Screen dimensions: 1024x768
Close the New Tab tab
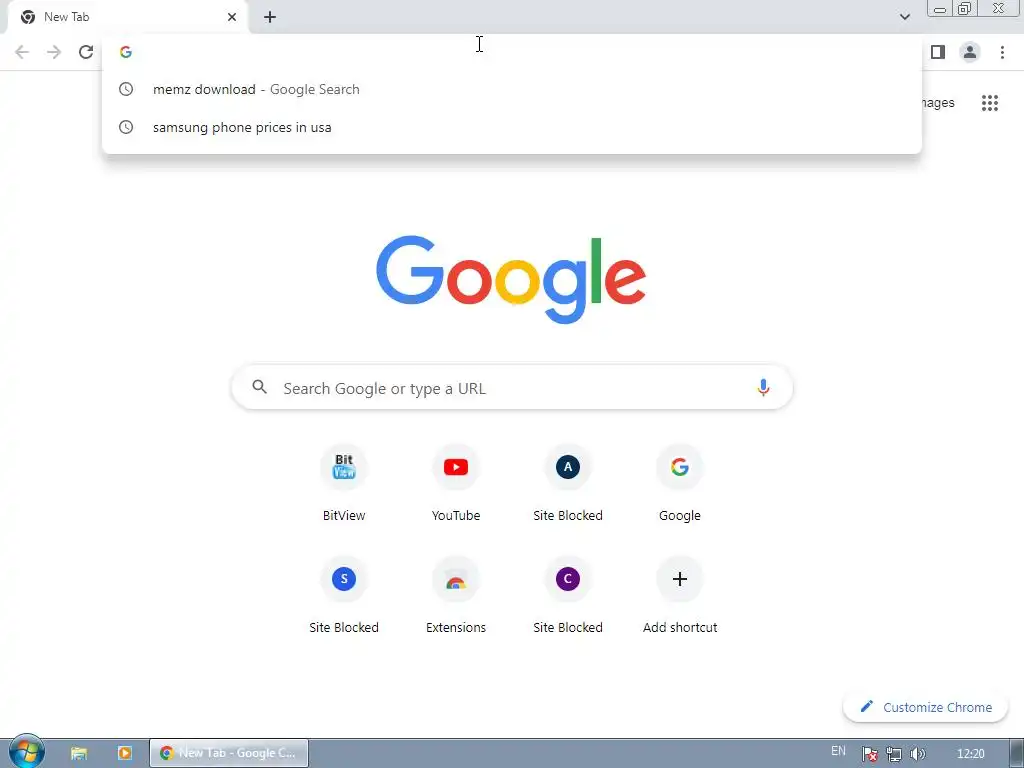tap(232, 17)
